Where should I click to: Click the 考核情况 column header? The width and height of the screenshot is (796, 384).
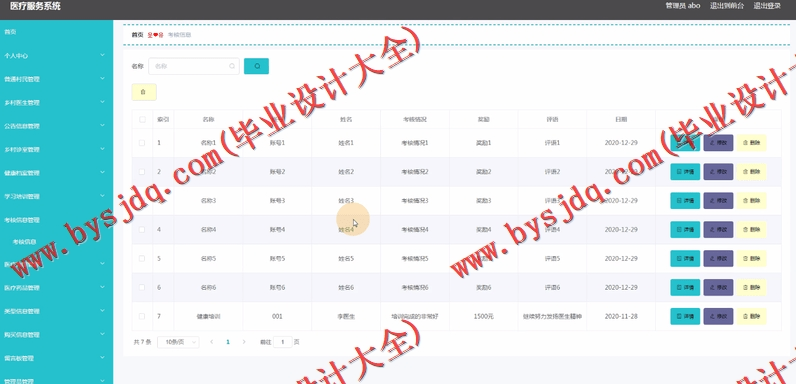415,120
